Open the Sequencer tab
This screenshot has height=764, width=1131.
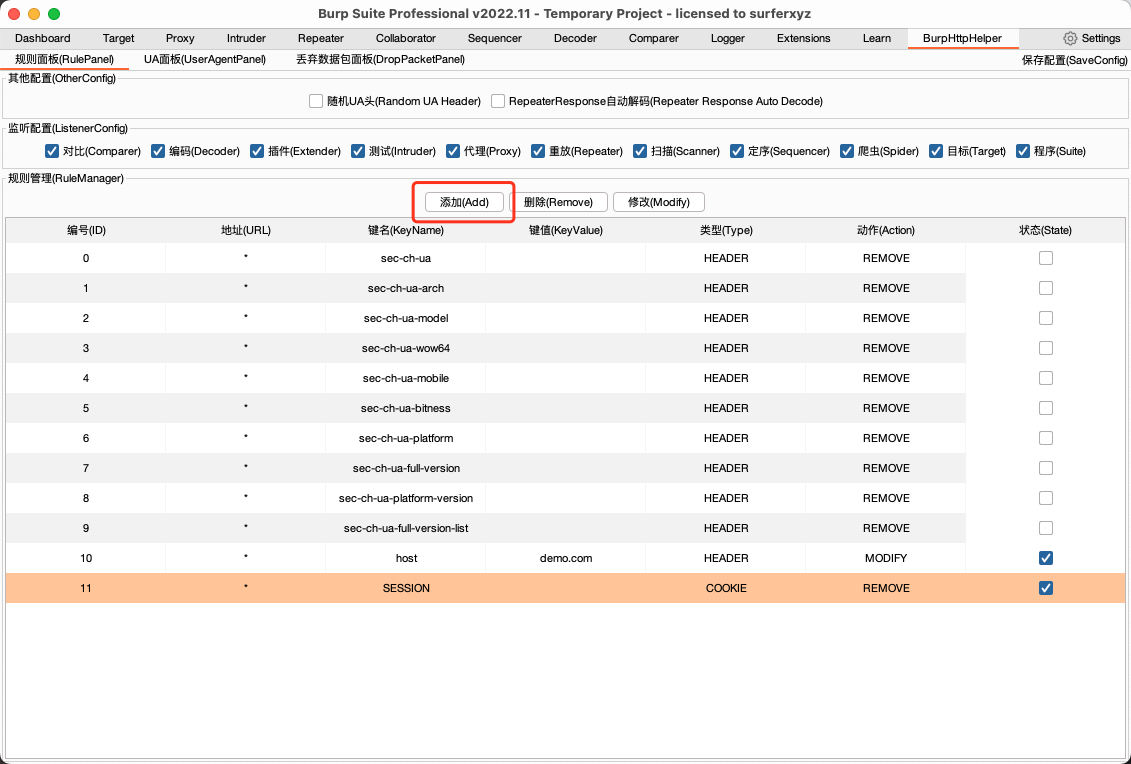(495, 38)
